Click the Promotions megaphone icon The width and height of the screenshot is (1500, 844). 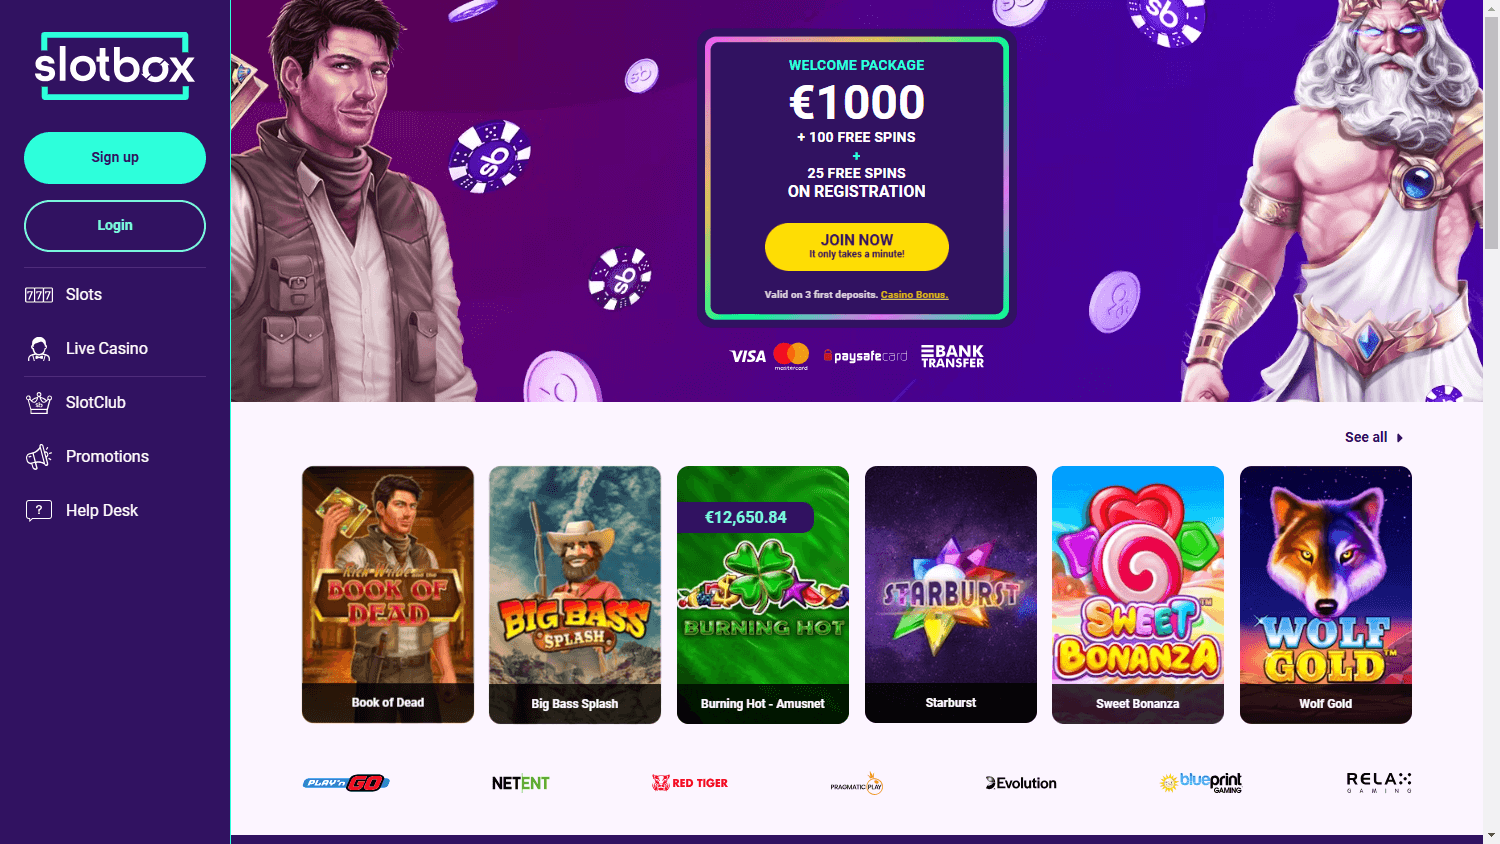[x=39, y=457]
